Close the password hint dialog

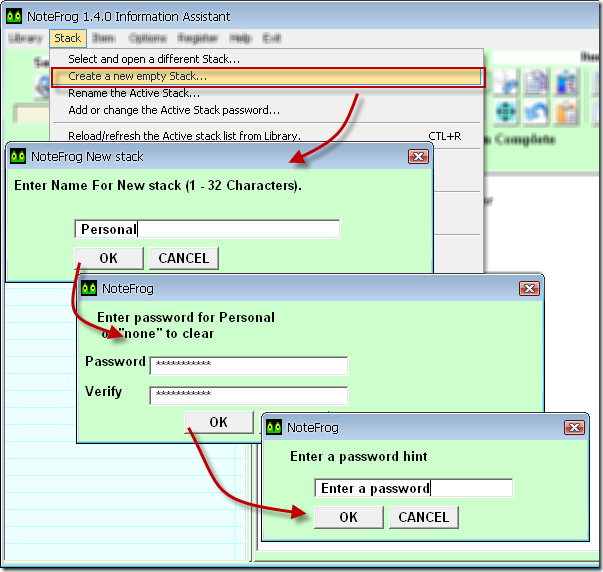pos(574,427)
